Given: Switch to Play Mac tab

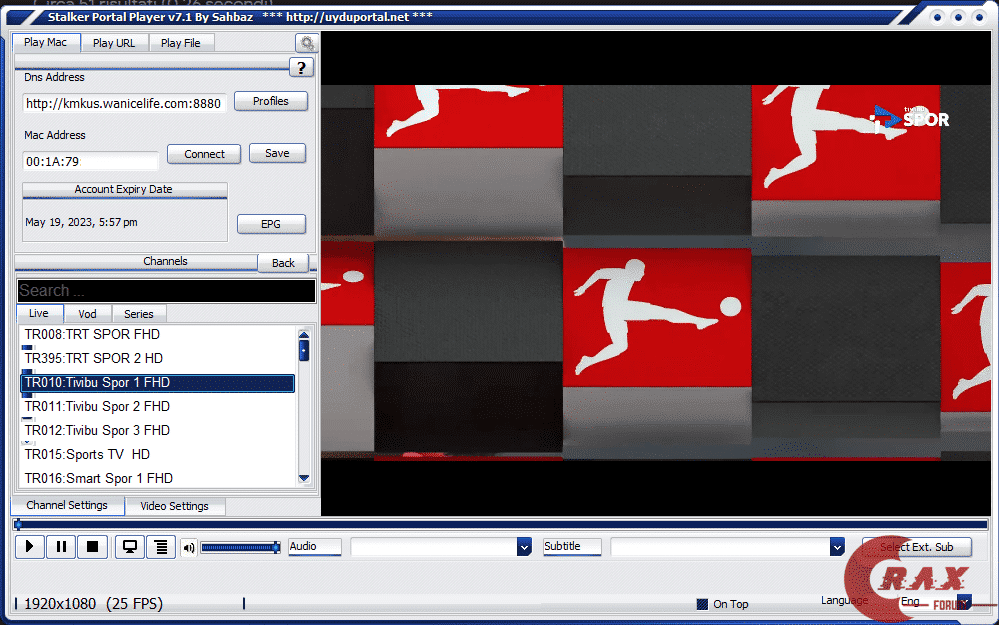Looking at the screenshot, I should (x=45, y=43).
